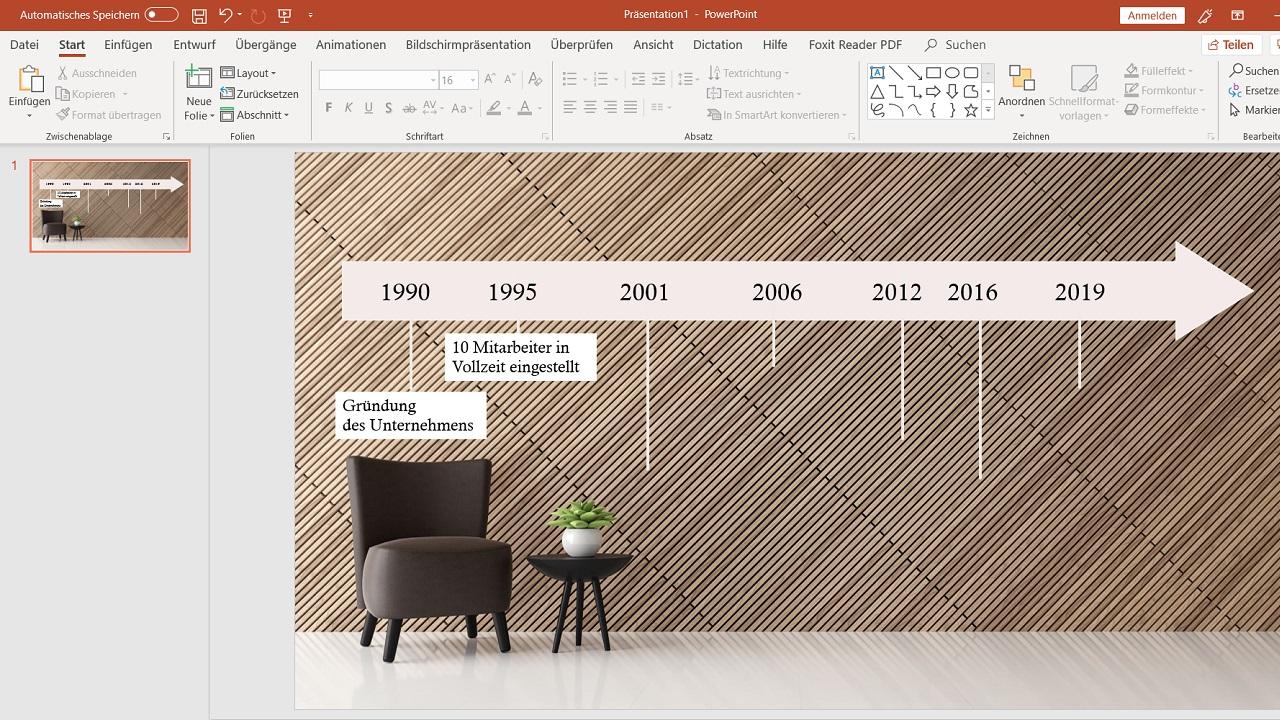Pick the straight line shape
Screen dimensions: 1280x720
pos(896,73)
